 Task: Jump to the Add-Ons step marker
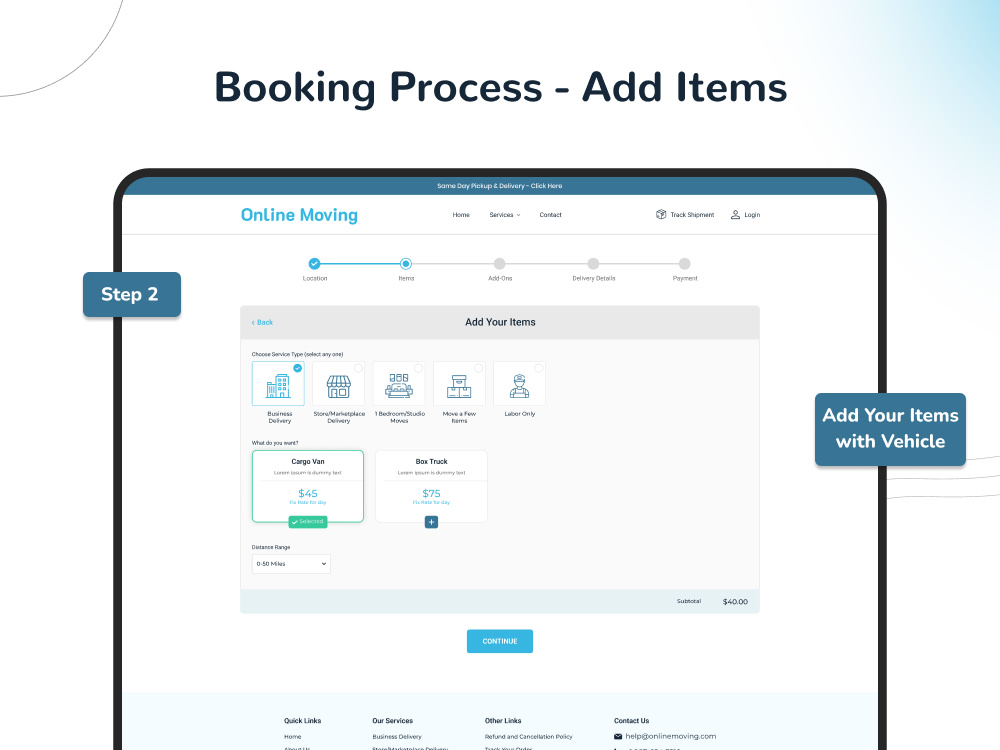499,263
